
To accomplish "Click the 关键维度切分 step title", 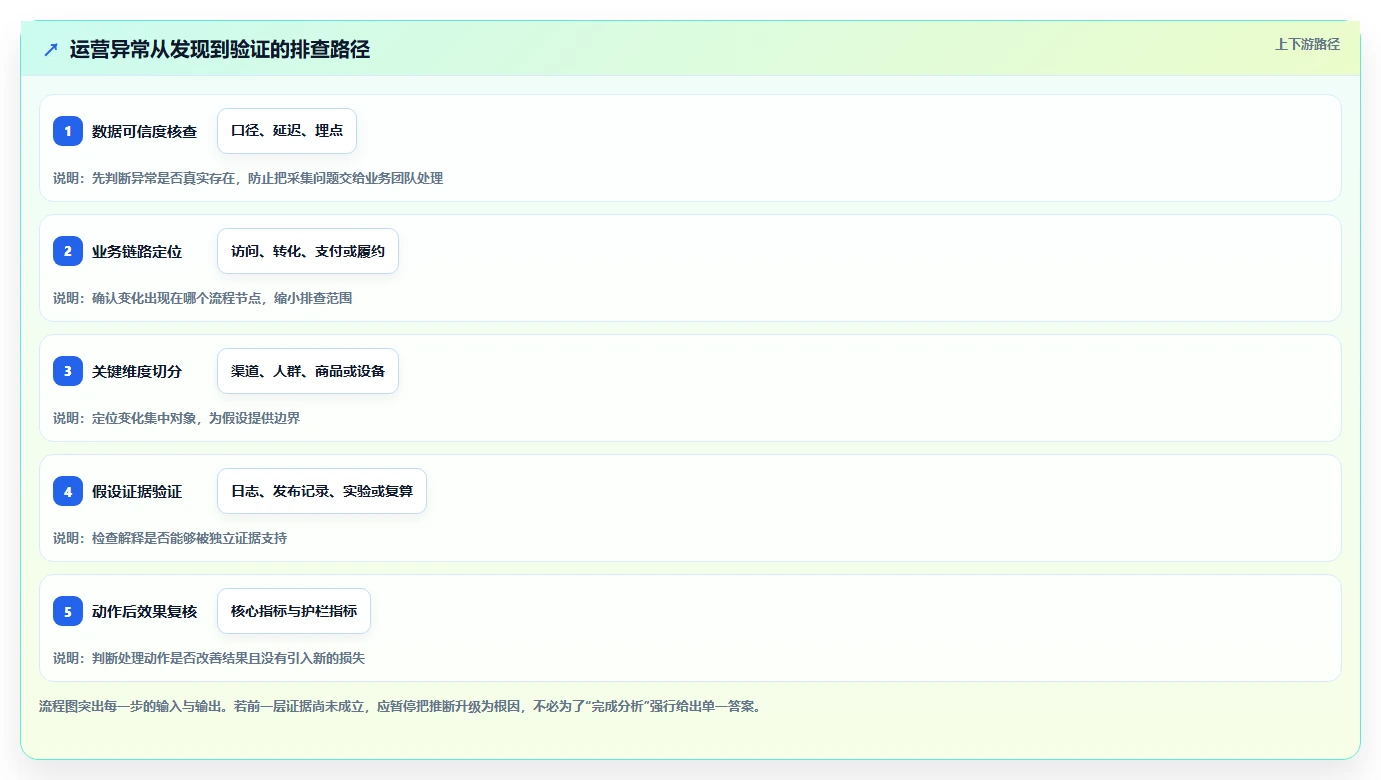I will [137, 371].
